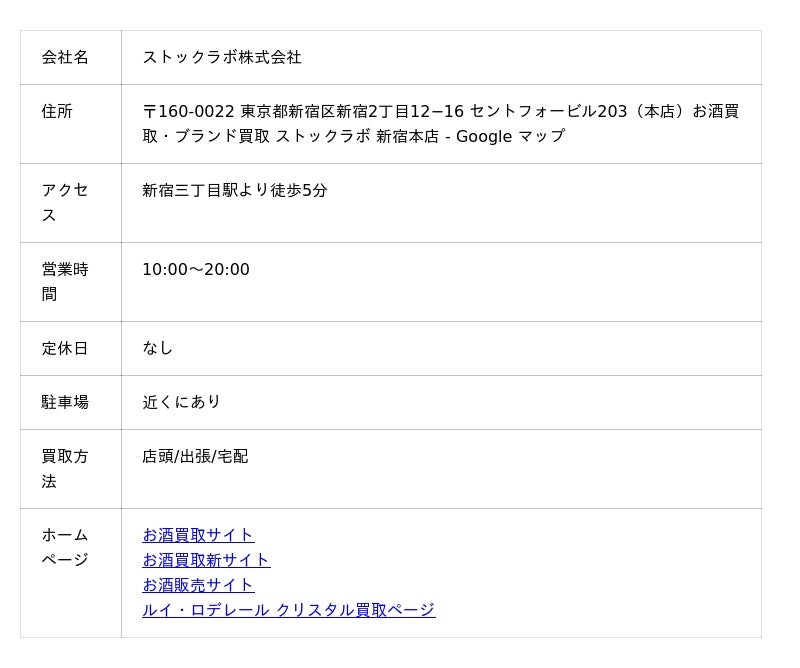Click the 近くにあり parking value

[182, 402]
